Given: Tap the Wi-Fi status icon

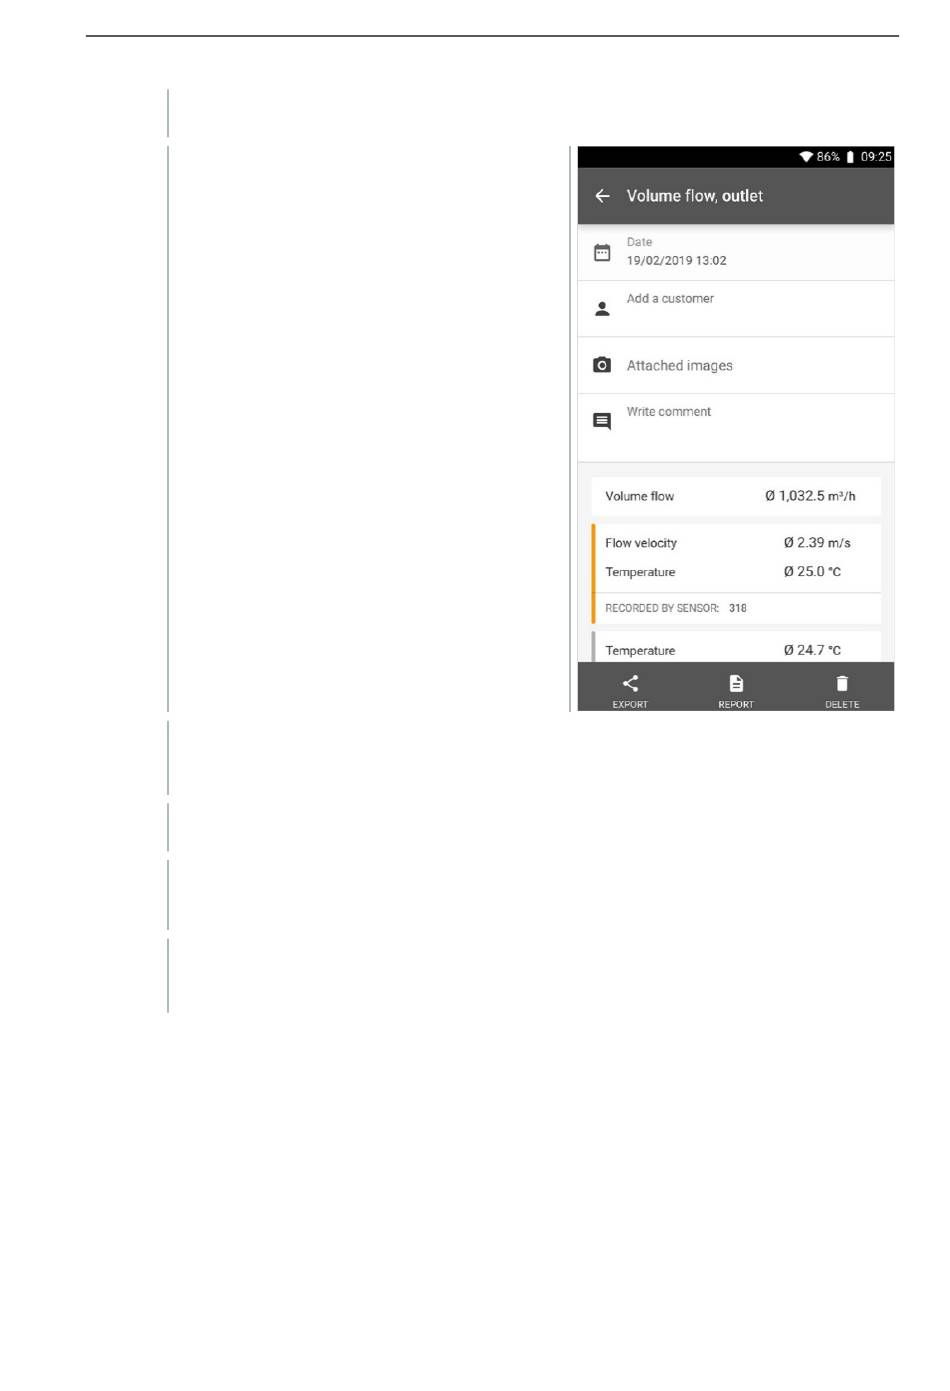Looking at the screenshot, I should pos(806,157).
